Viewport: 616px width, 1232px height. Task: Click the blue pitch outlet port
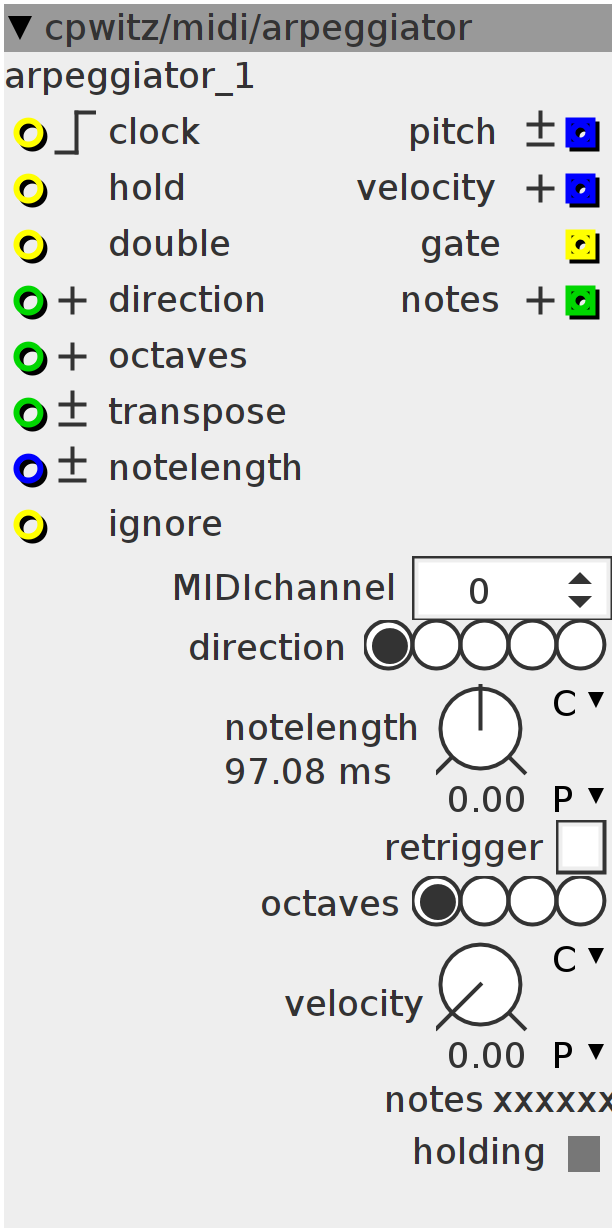coord(582,134)
